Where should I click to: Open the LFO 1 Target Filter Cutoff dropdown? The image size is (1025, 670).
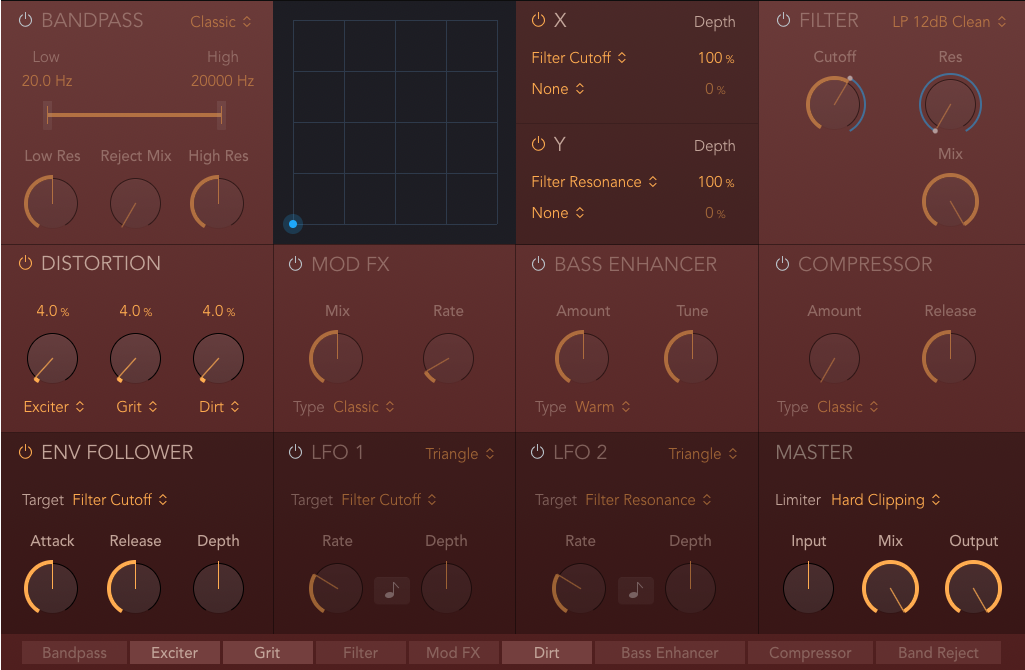click(x=389, y=499)
